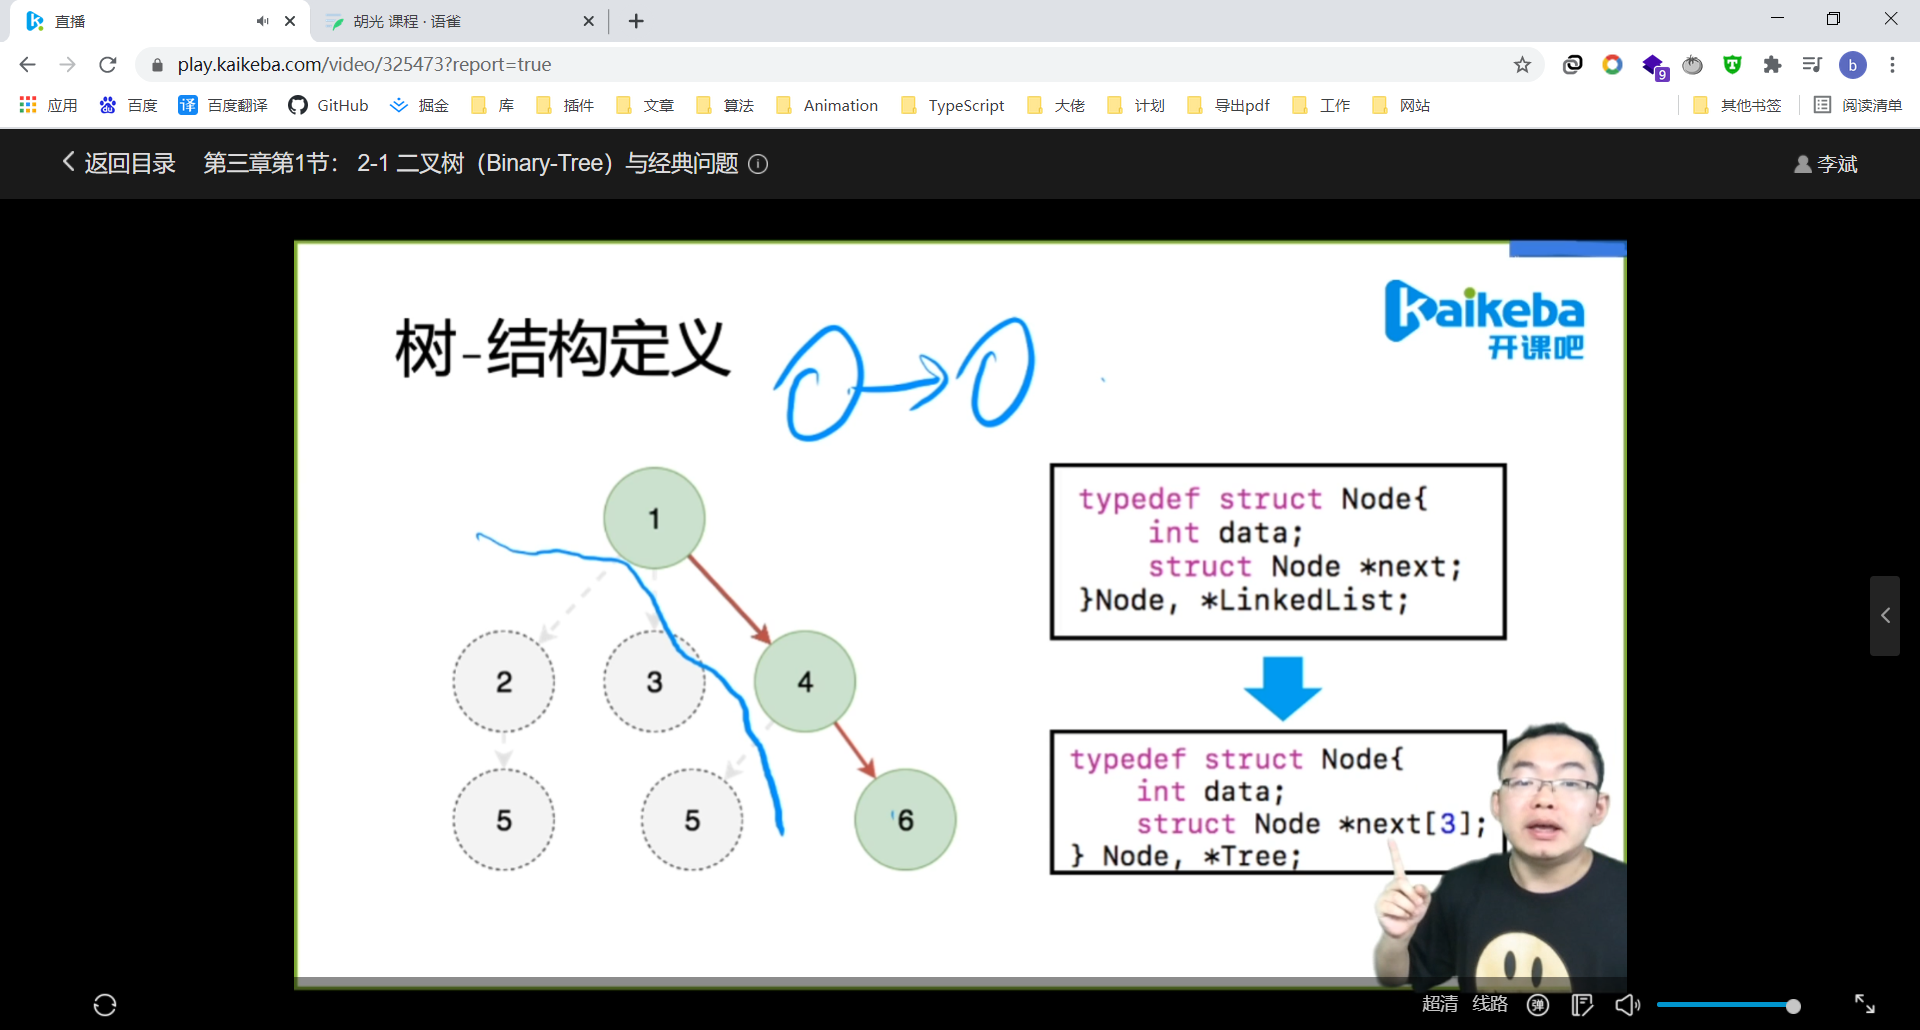This screenshot has width=1920, height=1030.
Task: Expand the 算法 bookmark folder
Action: 725,105
